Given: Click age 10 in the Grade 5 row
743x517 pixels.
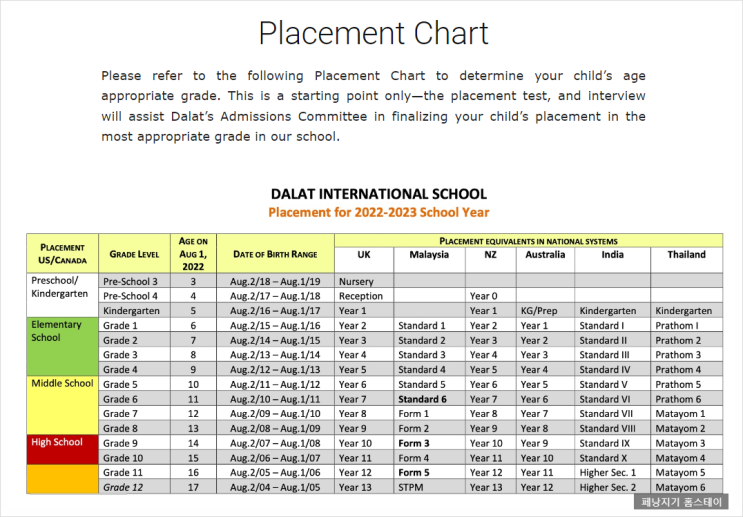Looking at the screenshot, I should [193, 384].
